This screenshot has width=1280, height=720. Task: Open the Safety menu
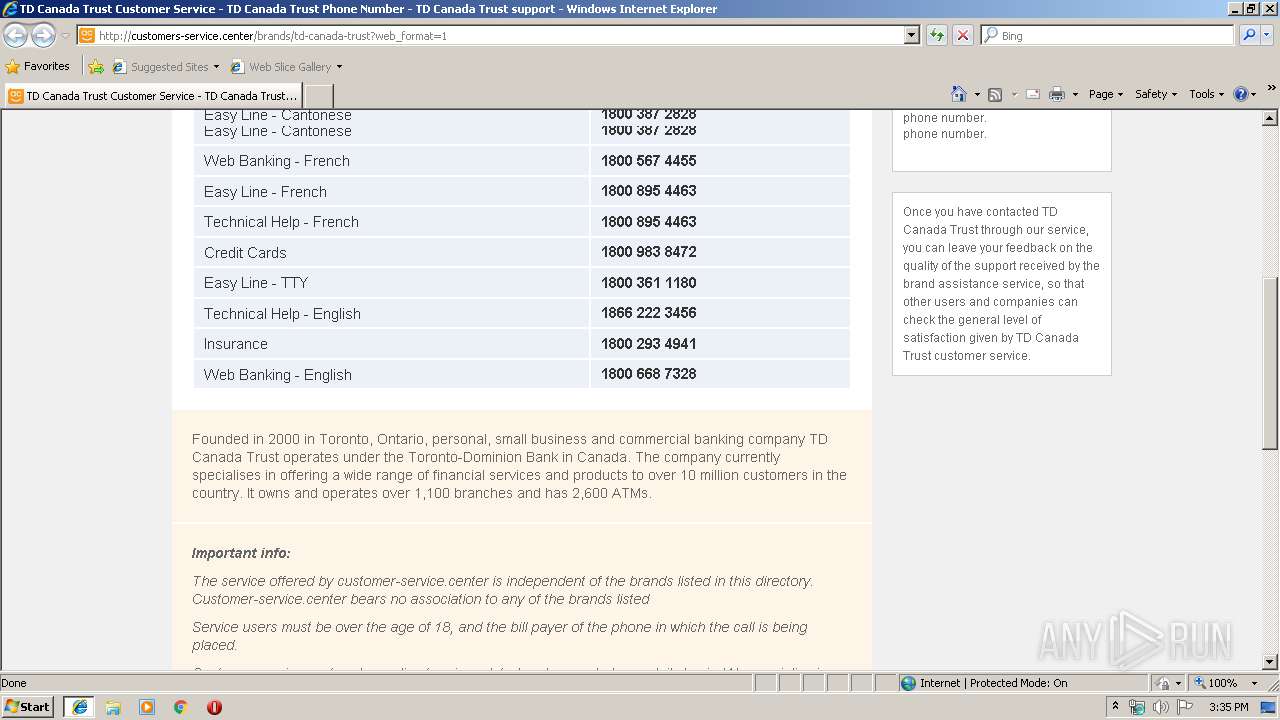coord(1155,94)
